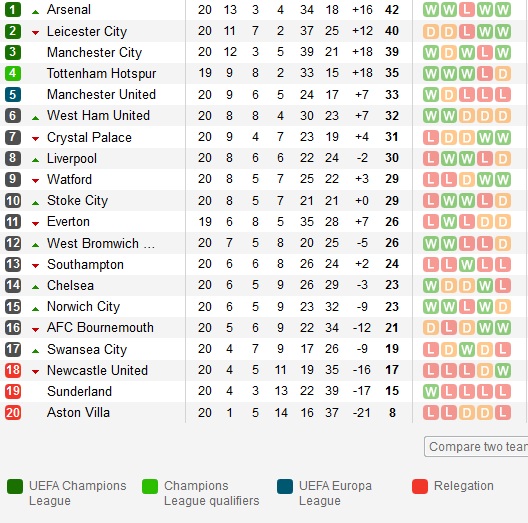Click Chelsea's green up arrow indicator
Image resolution: width=528 pixels, height=523 pixels.
(35, 287)
